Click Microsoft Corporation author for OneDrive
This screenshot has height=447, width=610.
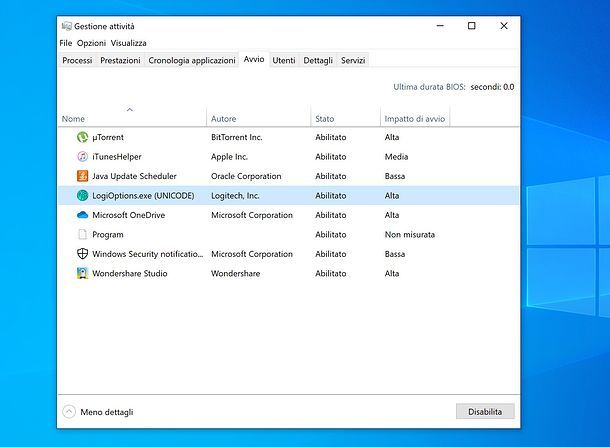click(x=252, y=215)
